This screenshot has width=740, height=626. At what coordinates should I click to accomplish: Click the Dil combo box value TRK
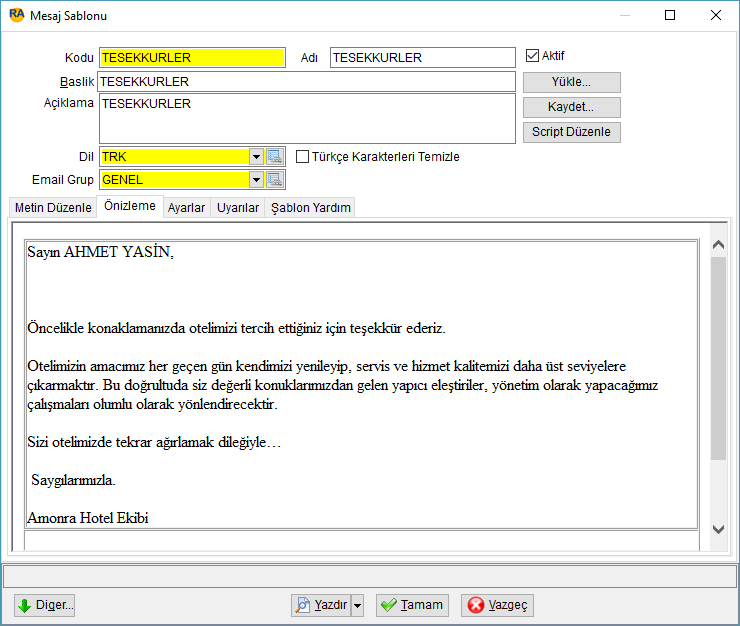pyautogui.click(x=175, y=157)
